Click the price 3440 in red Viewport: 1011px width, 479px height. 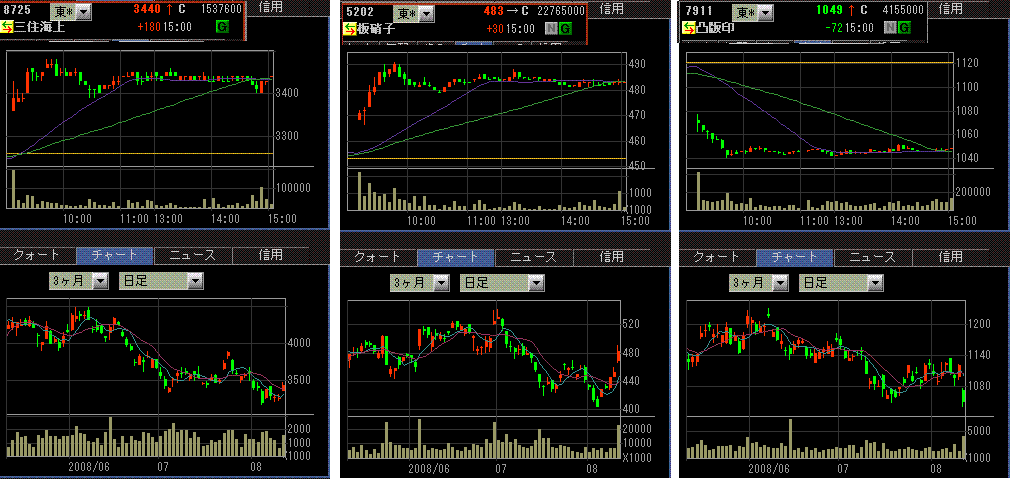point(148,10)
